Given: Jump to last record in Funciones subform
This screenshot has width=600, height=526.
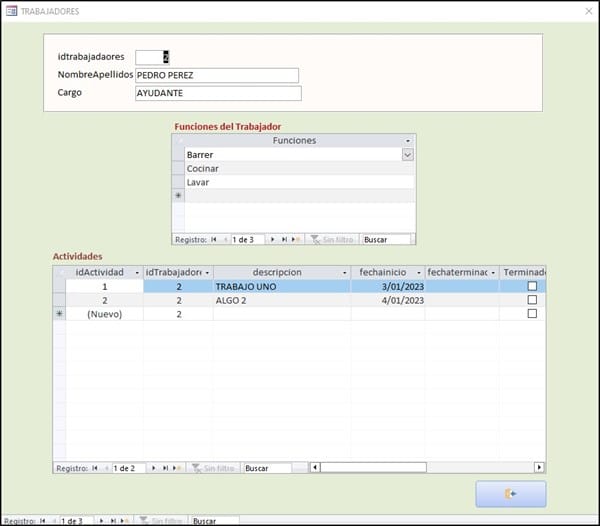Looking at the screenshot, I should click(x=284, y=239).
